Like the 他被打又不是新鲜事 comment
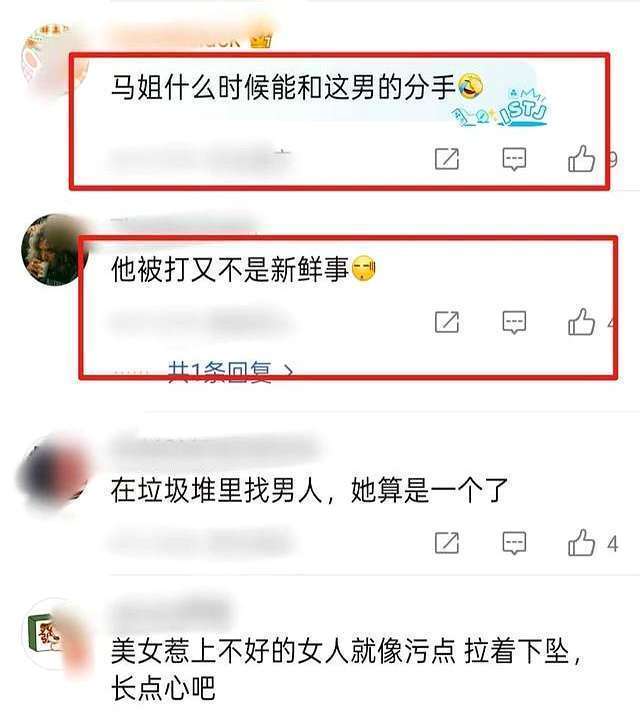This screenshot has height=713, width=640. (581, 321)
